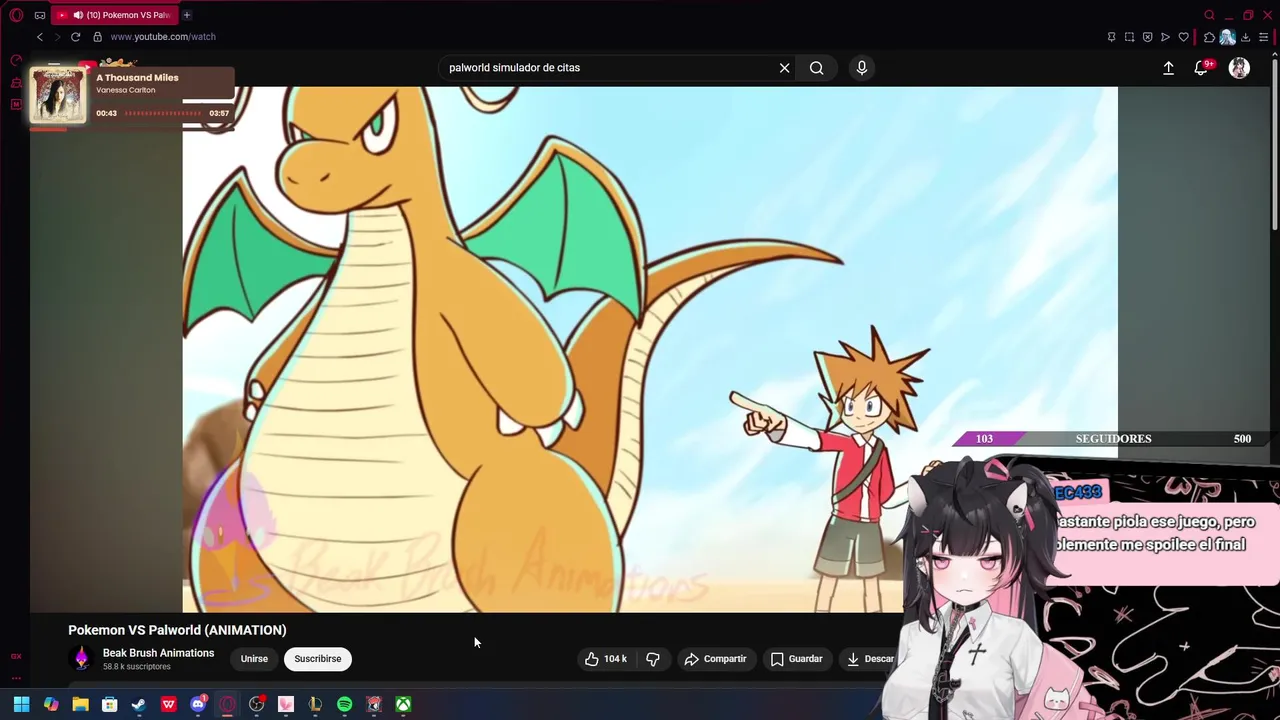Go back with the browser back arrow

pos(40,37)
